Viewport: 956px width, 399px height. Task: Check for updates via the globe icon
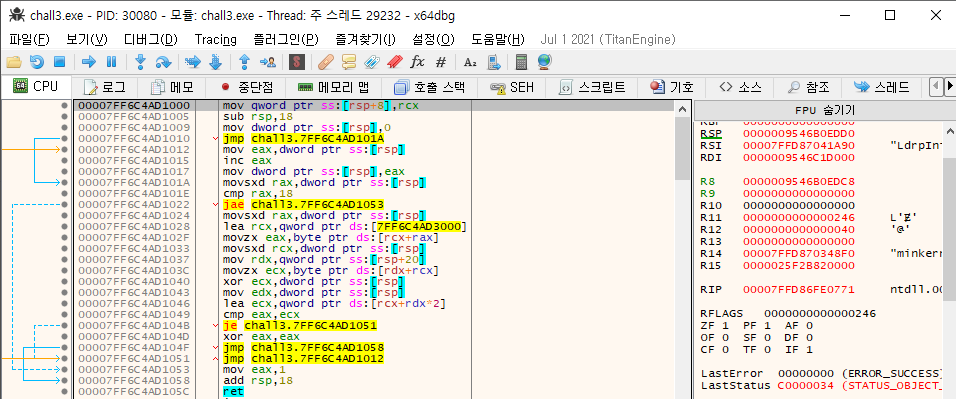(544, 62)
